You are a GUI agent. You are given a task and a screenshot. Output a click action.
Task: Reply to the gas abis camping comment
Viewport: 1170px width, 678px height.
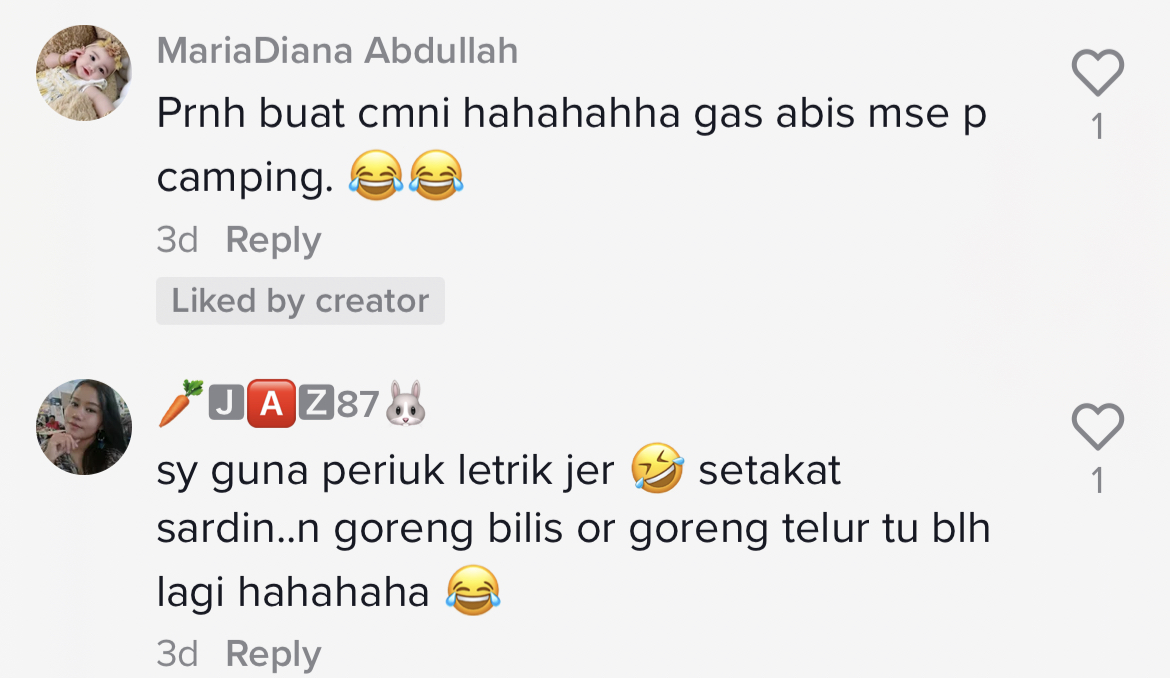tap(273, 240)
